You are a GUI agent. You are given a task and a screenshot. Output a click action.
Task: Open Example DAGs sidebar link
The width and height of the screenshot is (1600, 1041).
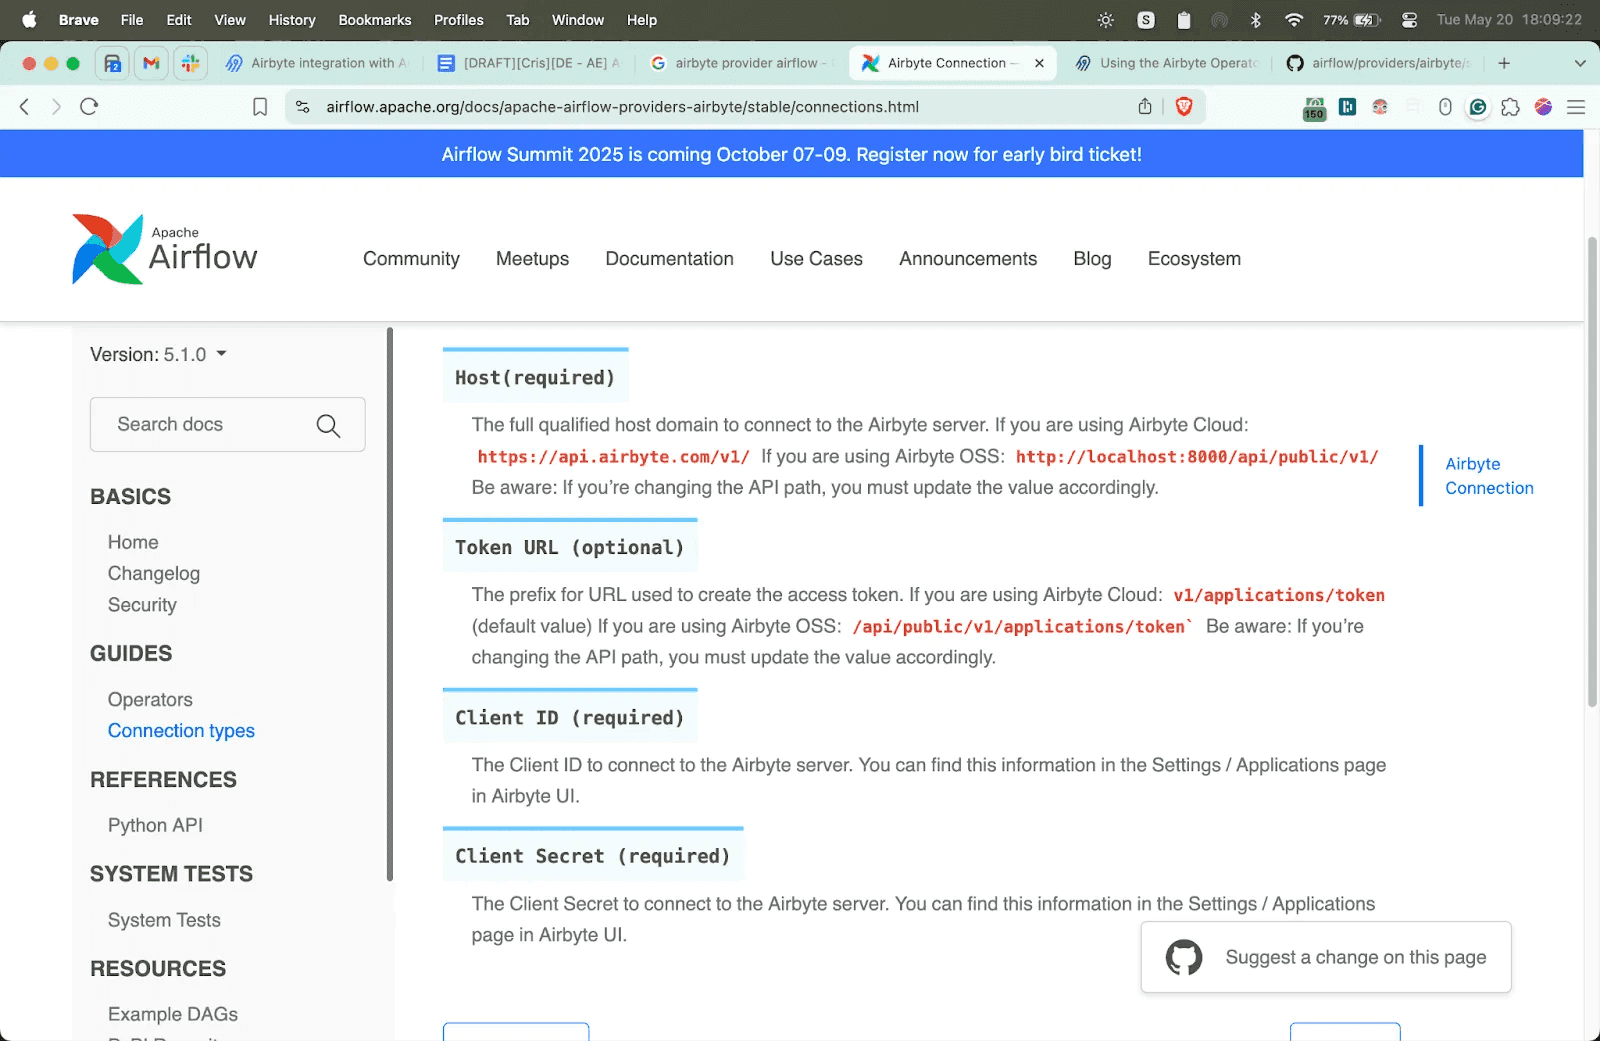coord(173,1014)
